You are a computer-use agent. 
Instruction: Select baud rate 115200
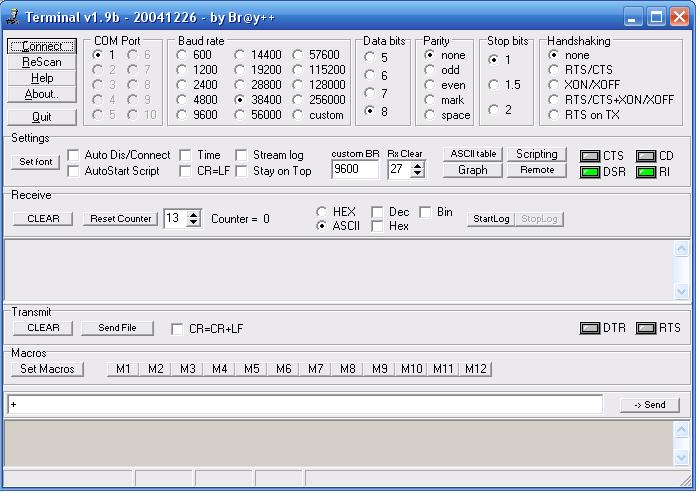297,70
